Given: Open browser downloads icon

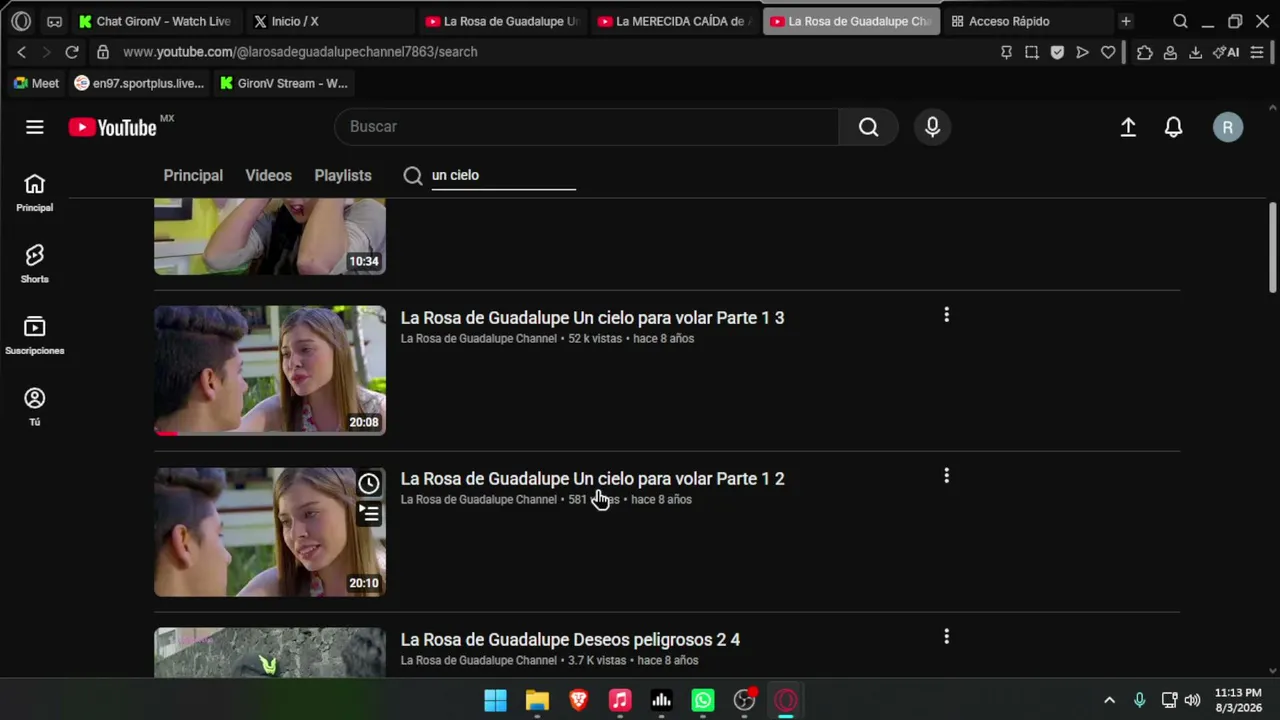Looking at the screenshot, I should coord(1195,52).
